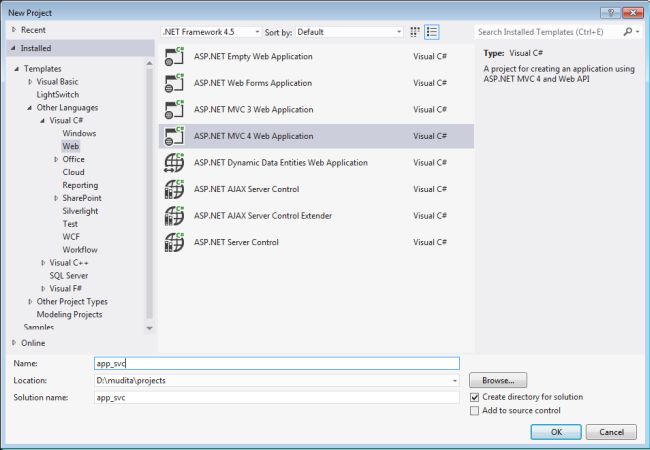The height and width of the screenshot is (450, 650).
Task: Click the search magnifier icon
Action: click(x=628, y=31)
